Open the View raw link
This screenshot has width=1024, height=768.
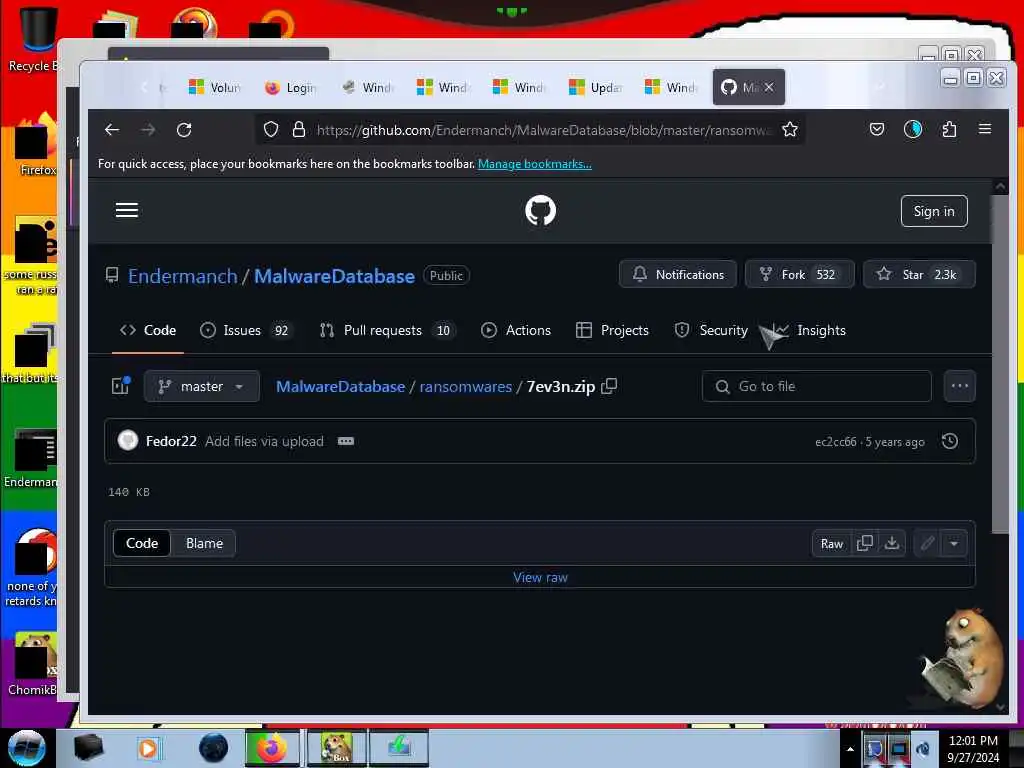tap(540, 577)
